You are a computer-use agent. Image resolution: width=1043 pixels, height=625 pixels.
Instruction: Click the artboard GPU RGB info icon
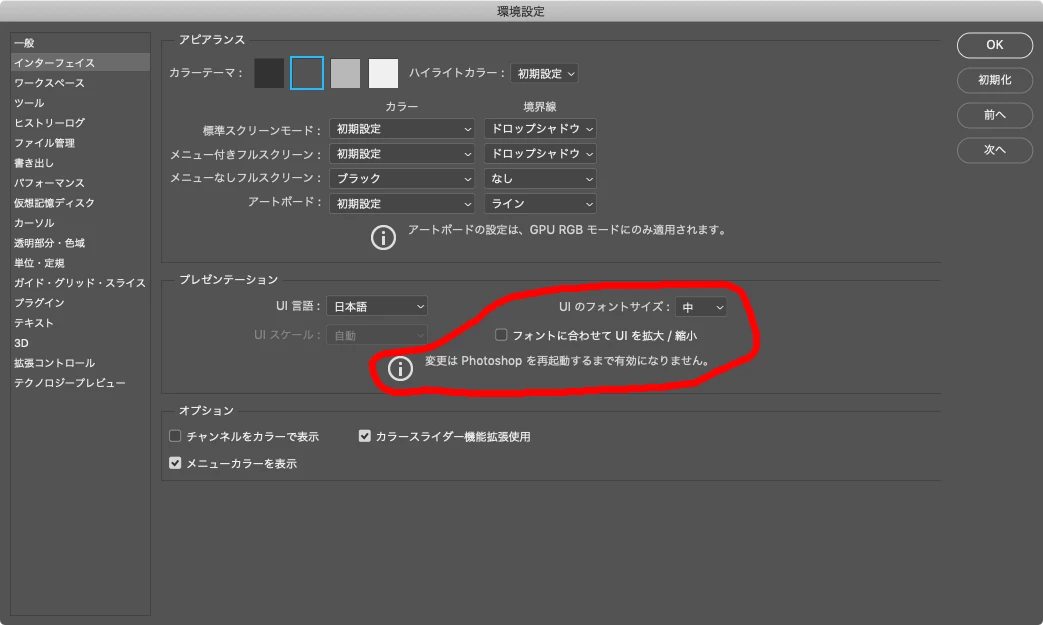pyautogui.click(x=383, y=237)
